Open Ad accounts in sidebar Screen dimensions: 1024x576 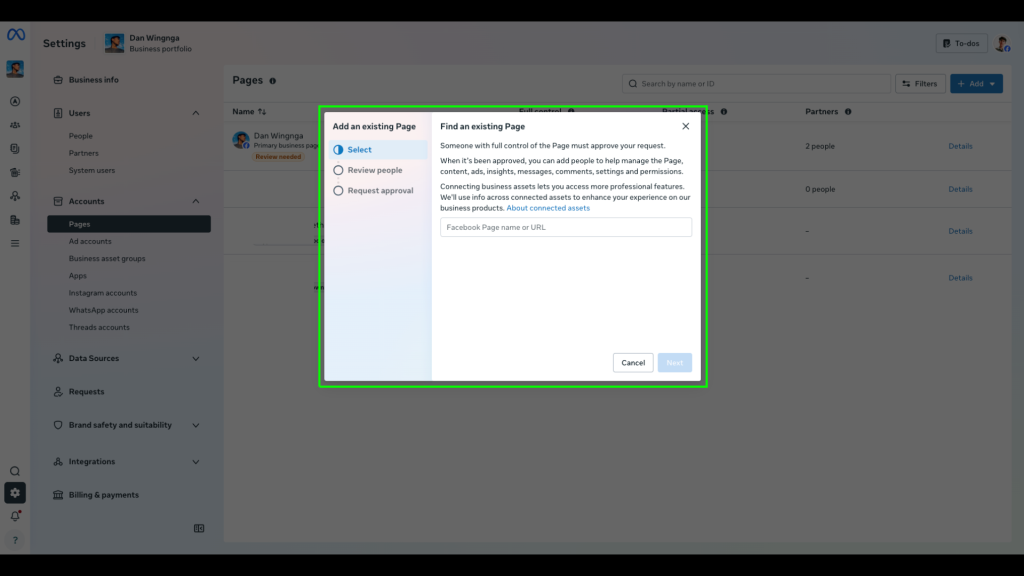tap(90, 242)
